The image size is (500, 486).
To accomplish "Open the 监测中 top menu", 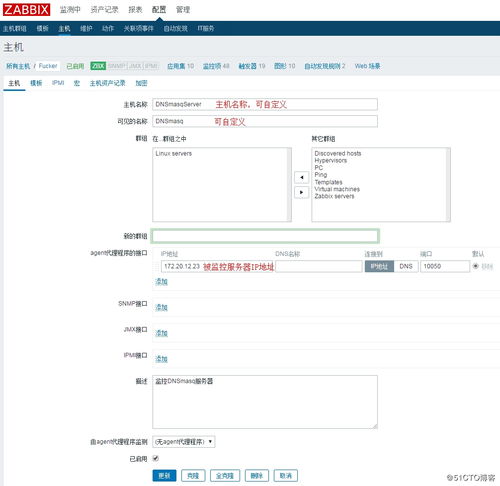I will pyautogui.click(x=70, y=10).
